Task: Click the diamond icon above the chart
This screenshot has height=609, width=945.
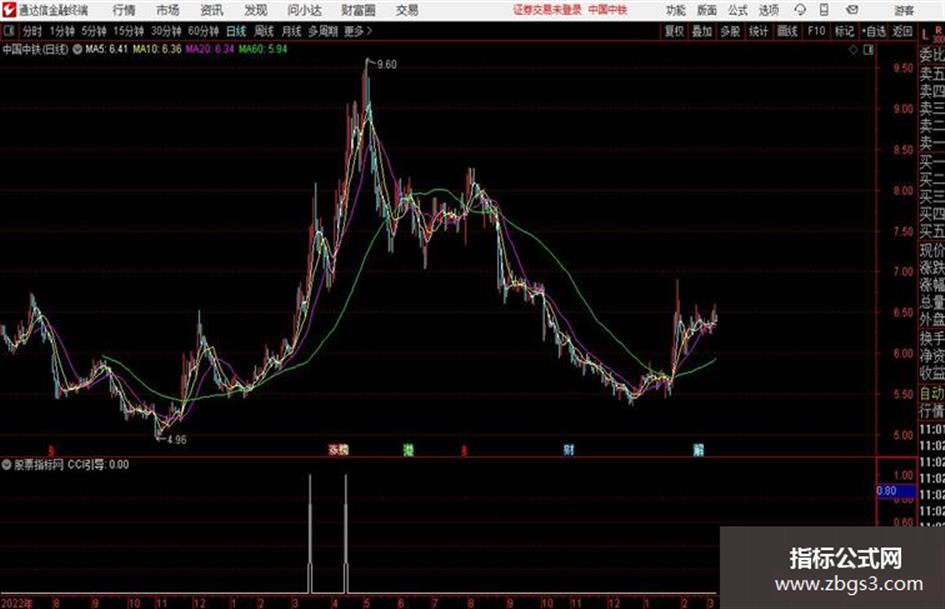Action: coord(853,50)
